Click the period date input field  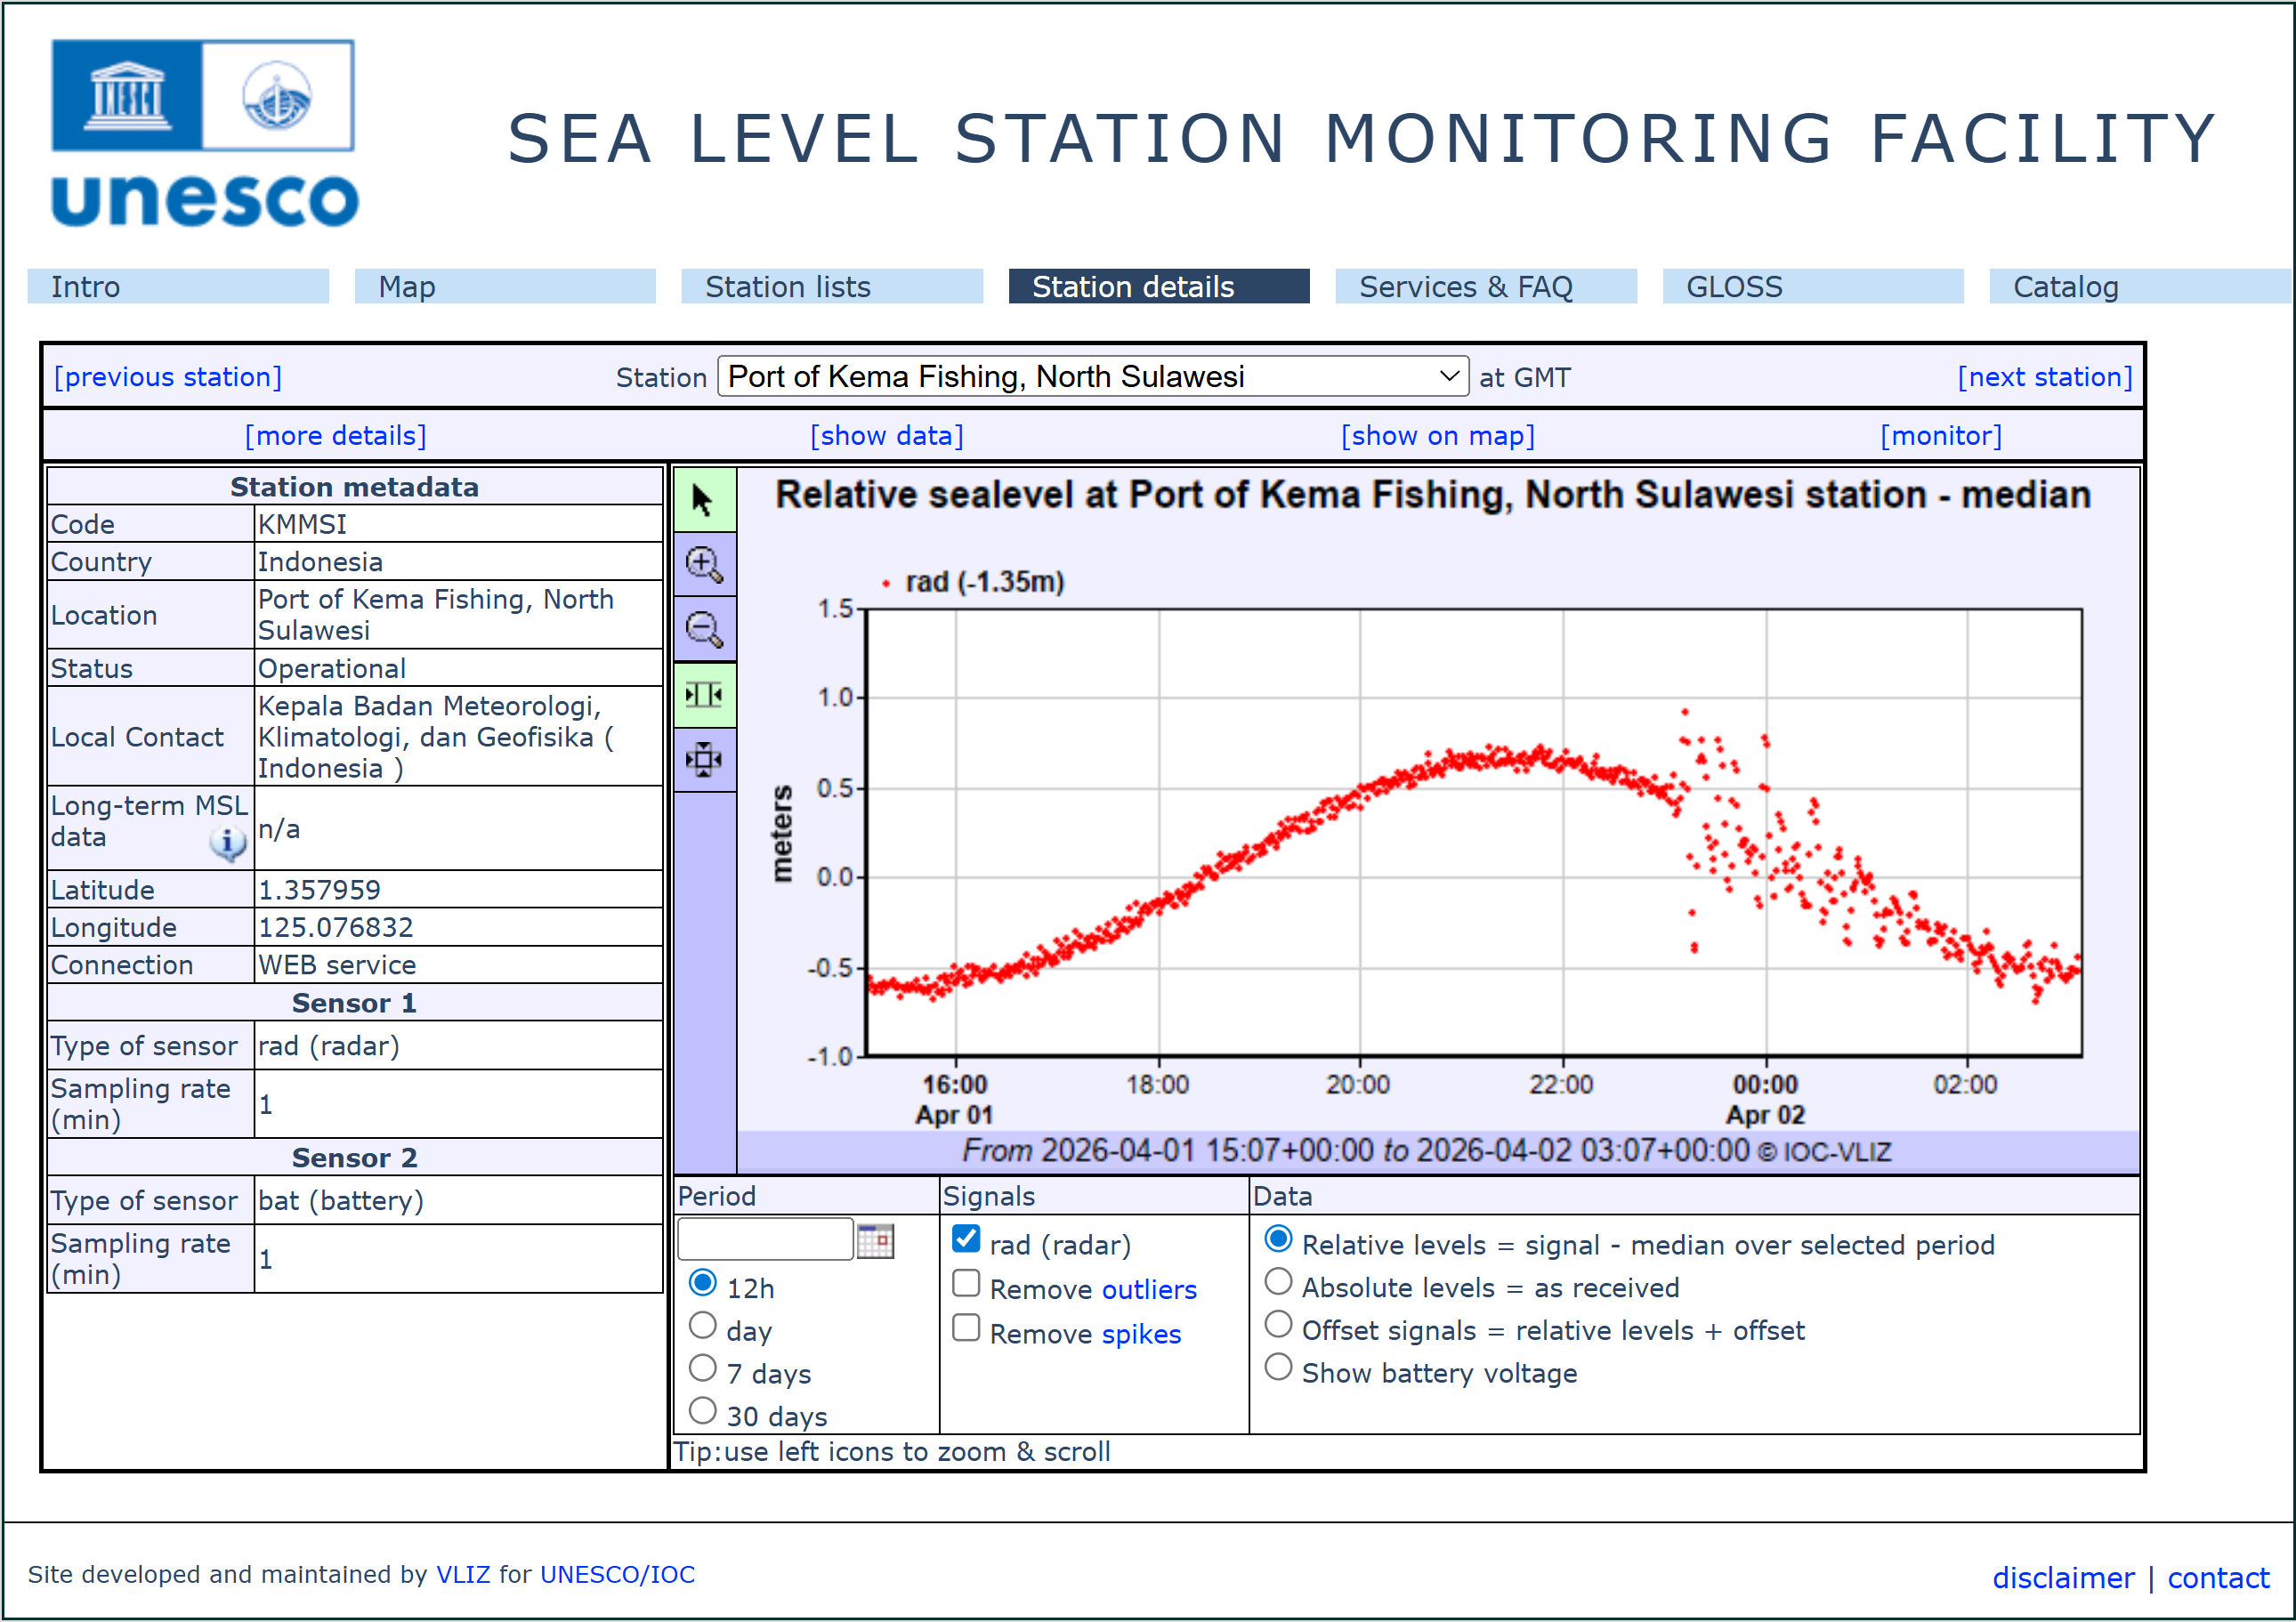coord(765,1239)
